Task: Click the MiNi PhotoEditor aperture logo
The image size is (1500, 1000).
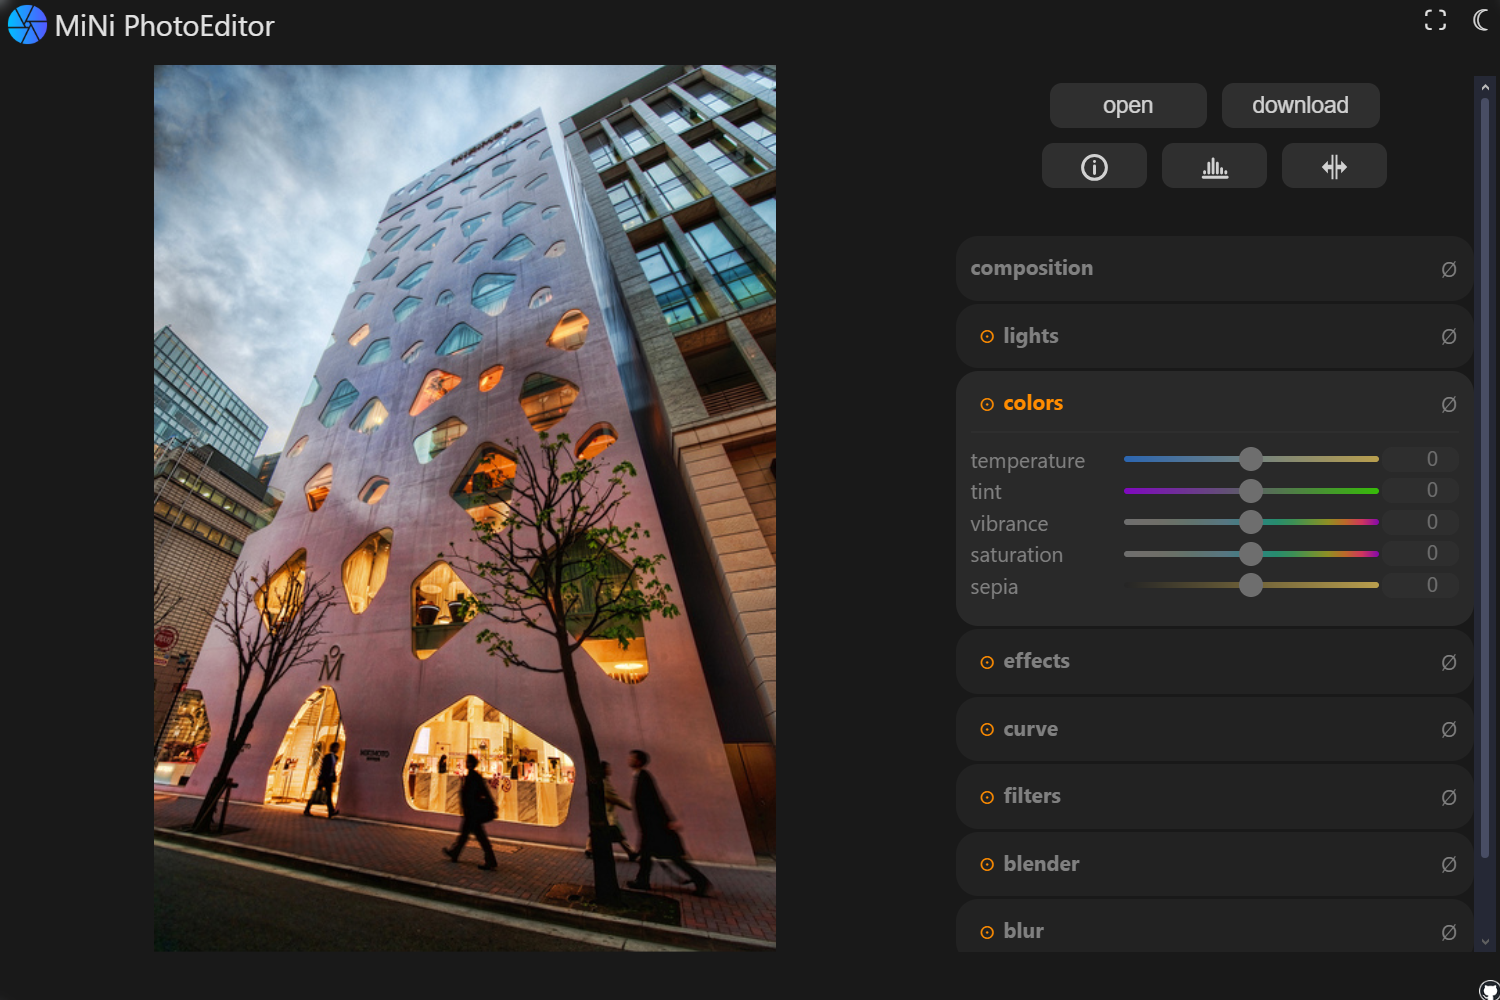Action: tap(27, 25)
